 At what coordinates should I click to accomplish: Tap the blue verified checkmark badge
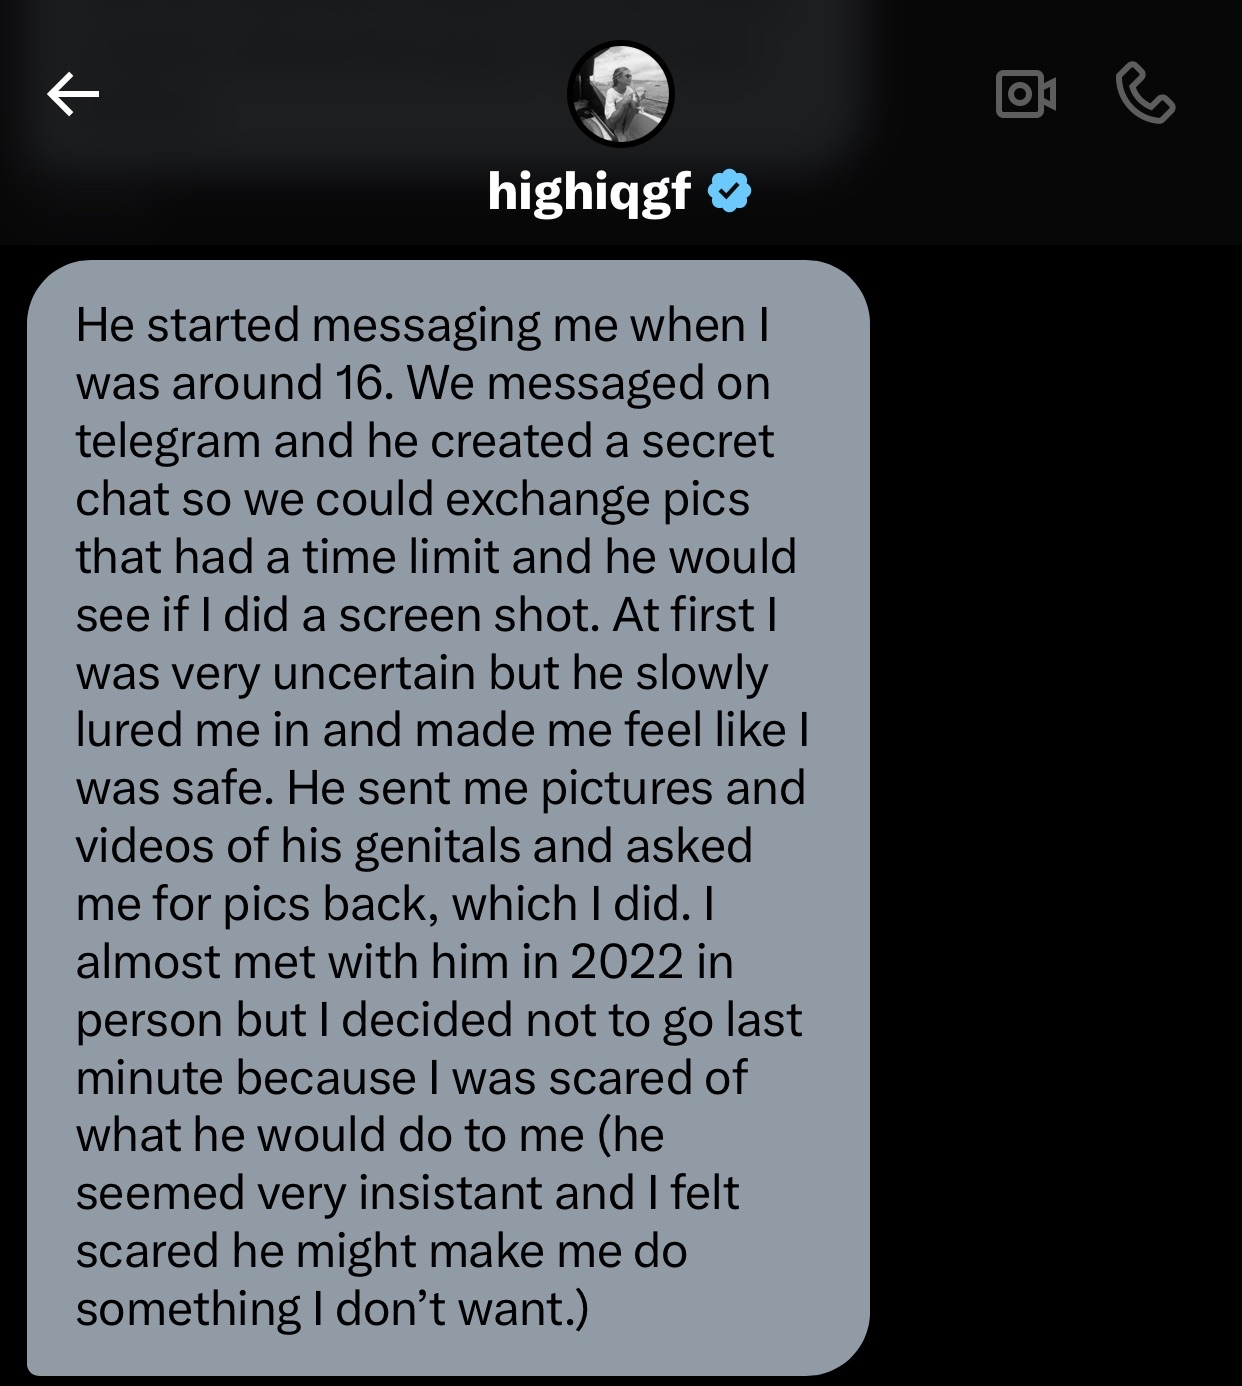730,191
